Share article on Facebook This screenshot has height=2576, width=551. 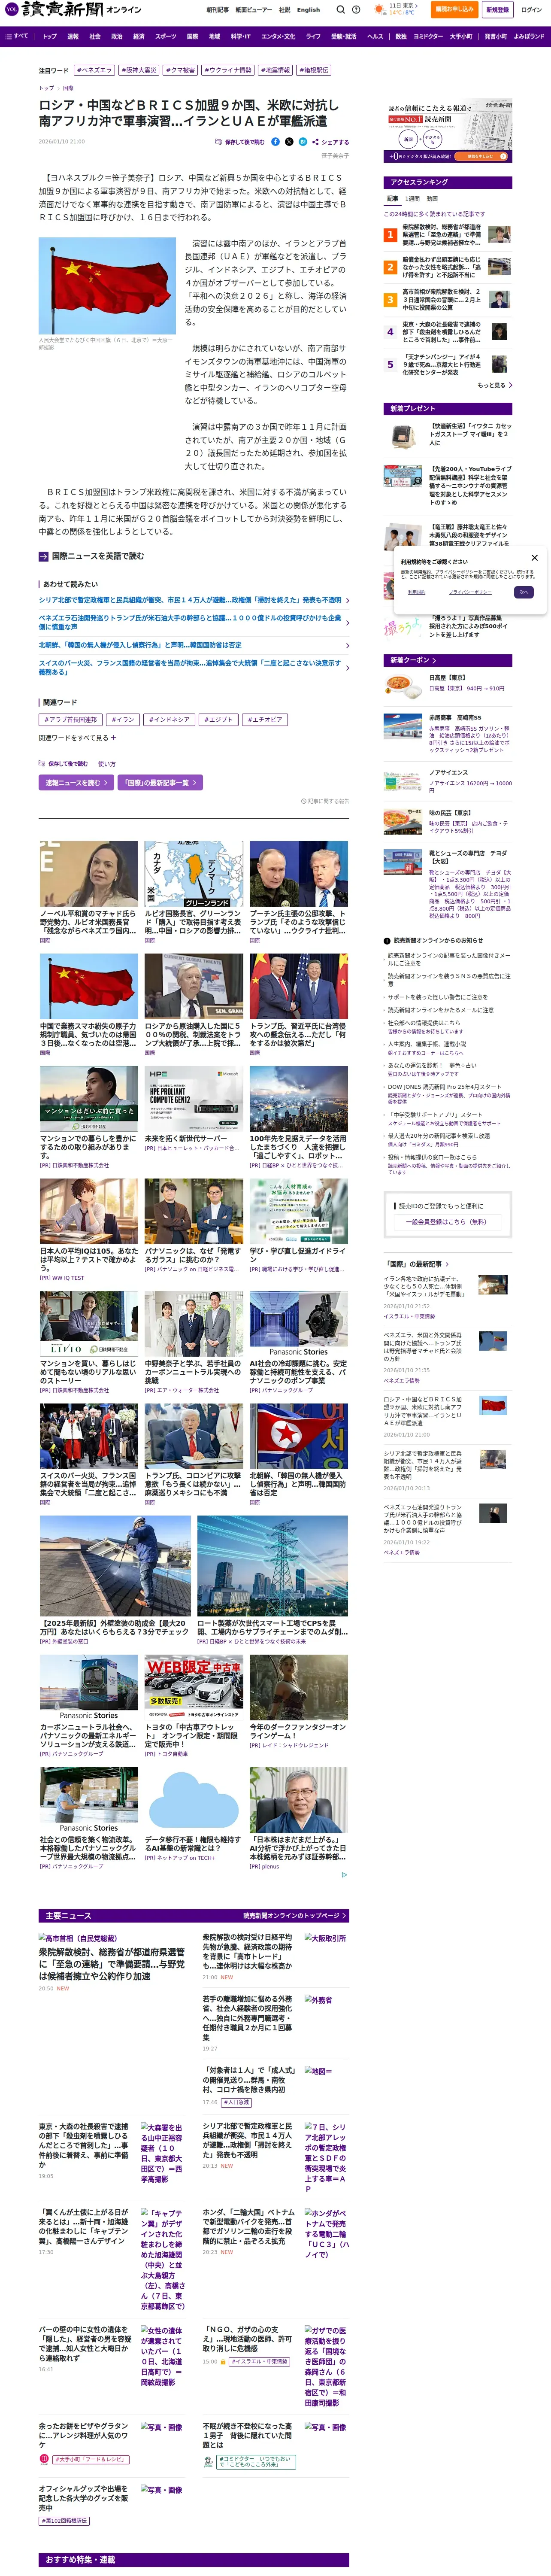click(275, 142)
